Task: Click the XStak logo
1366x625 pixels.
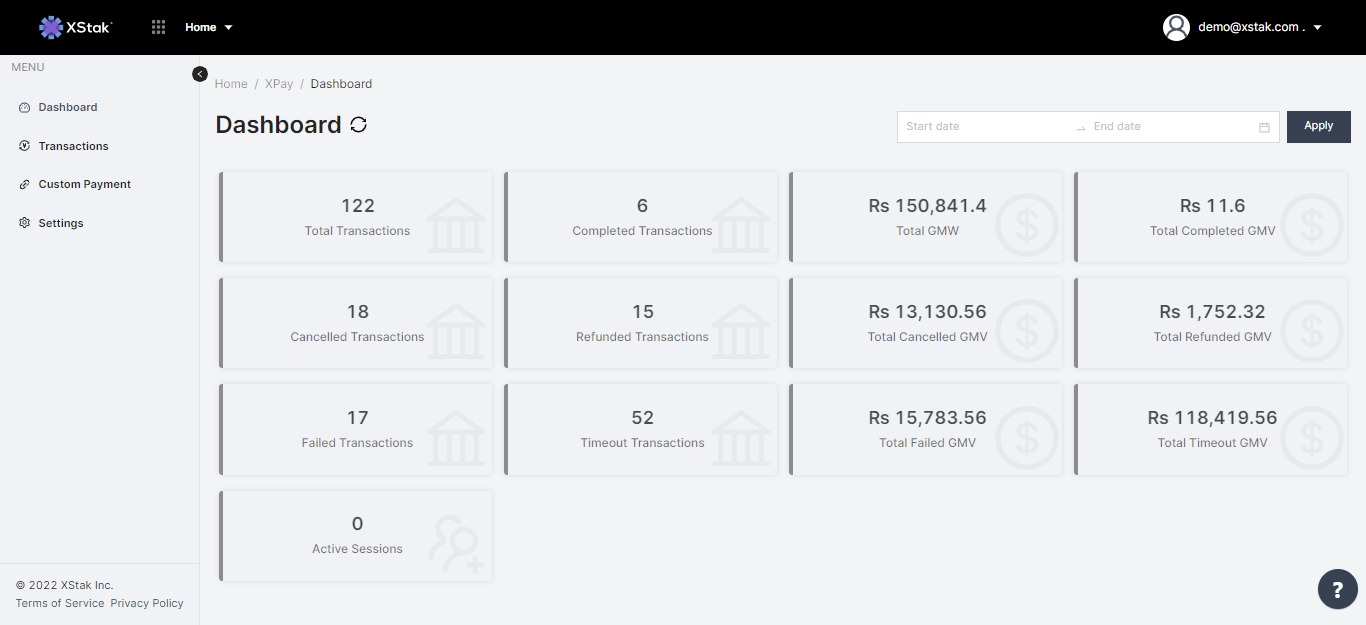Action: (x=76, y=27)
